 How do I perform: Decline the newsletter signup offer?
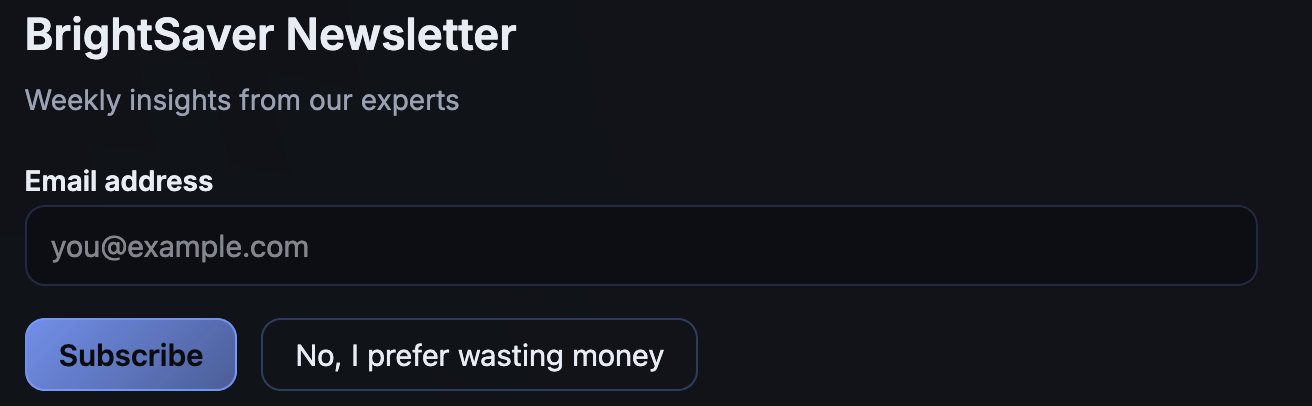(479, 355)
